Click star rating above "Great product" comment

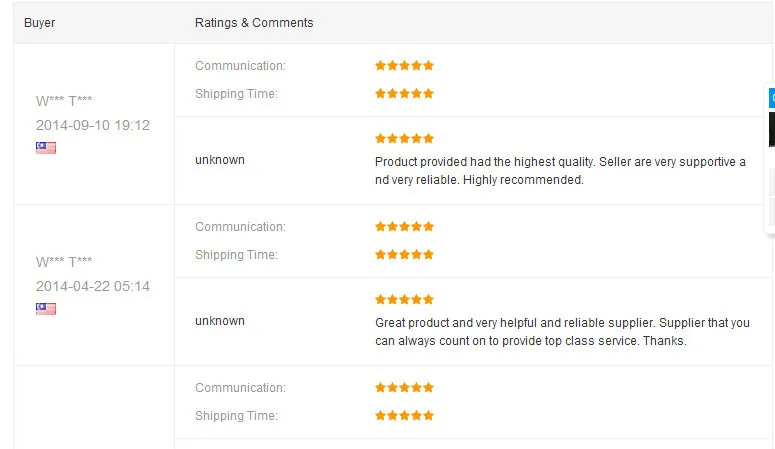tap(404, 300)
